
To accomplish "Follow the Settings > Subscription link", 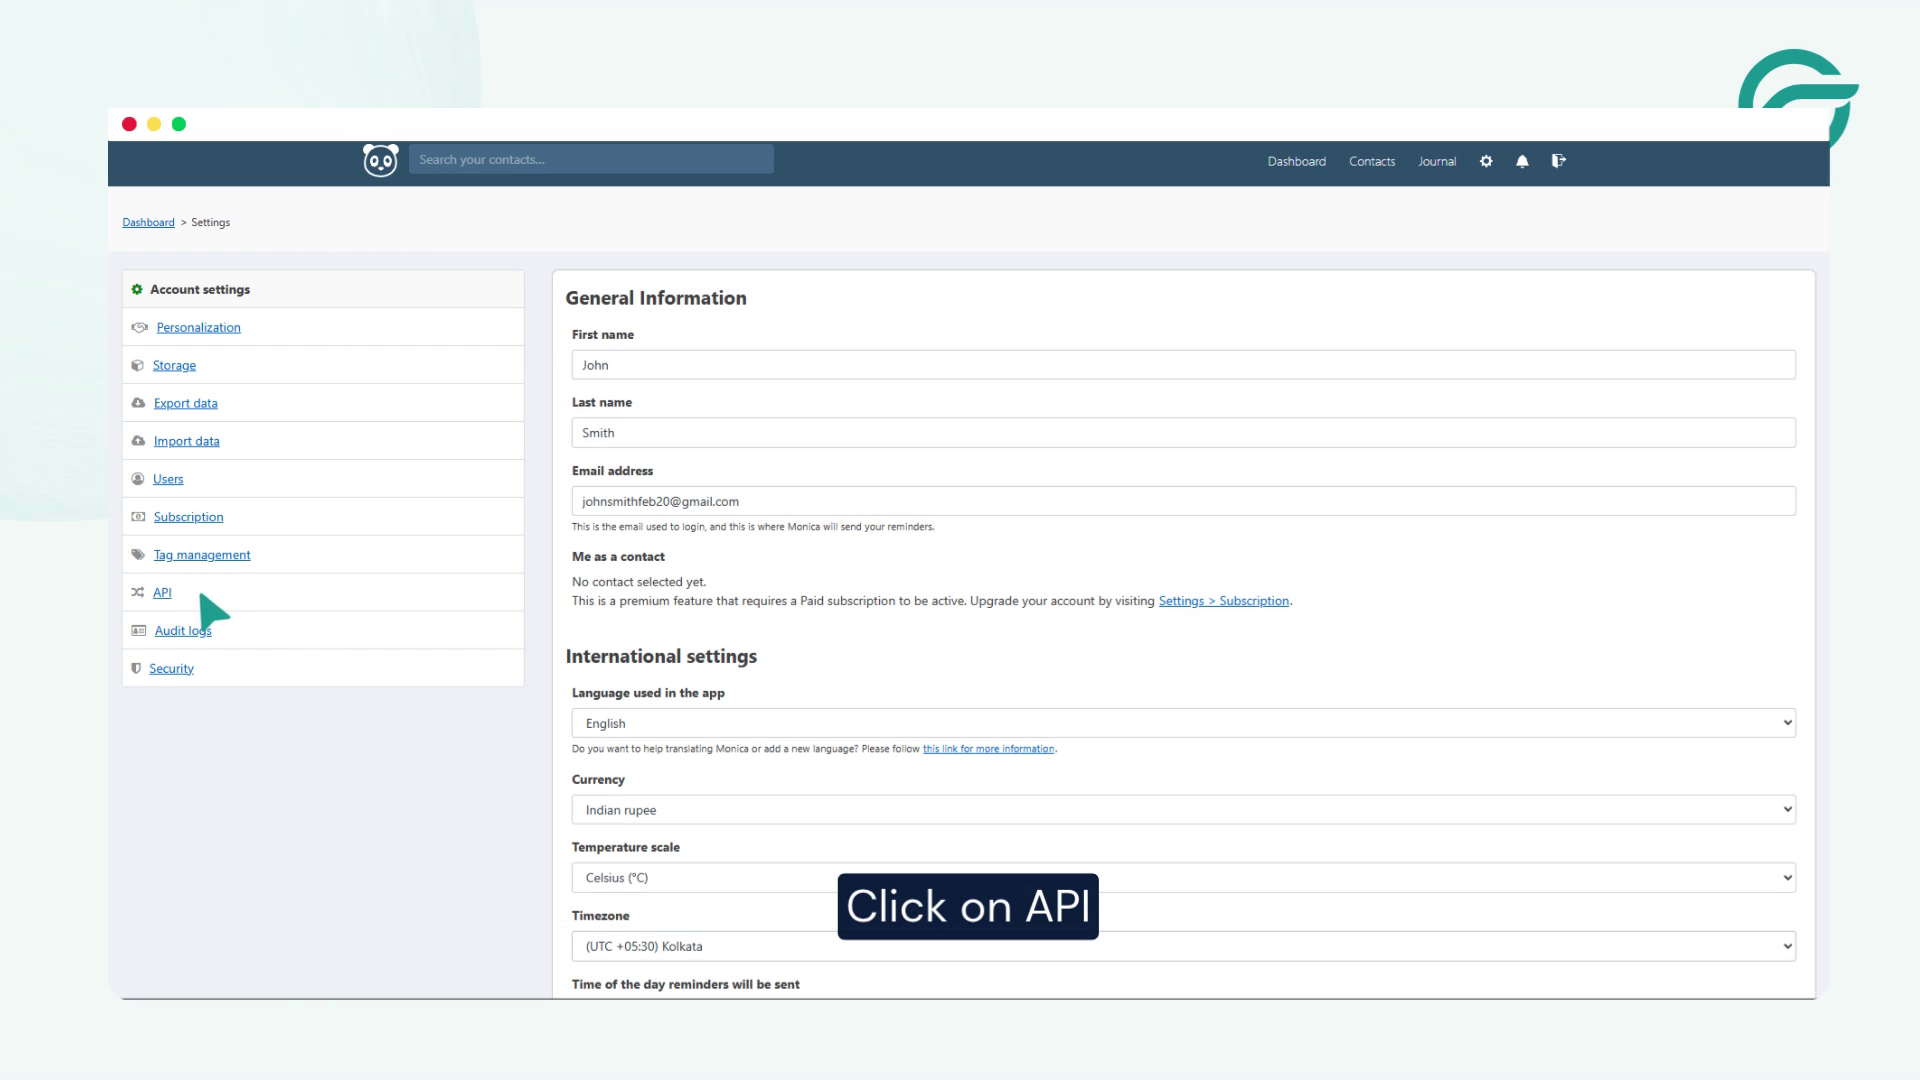I will (1224, 601).
